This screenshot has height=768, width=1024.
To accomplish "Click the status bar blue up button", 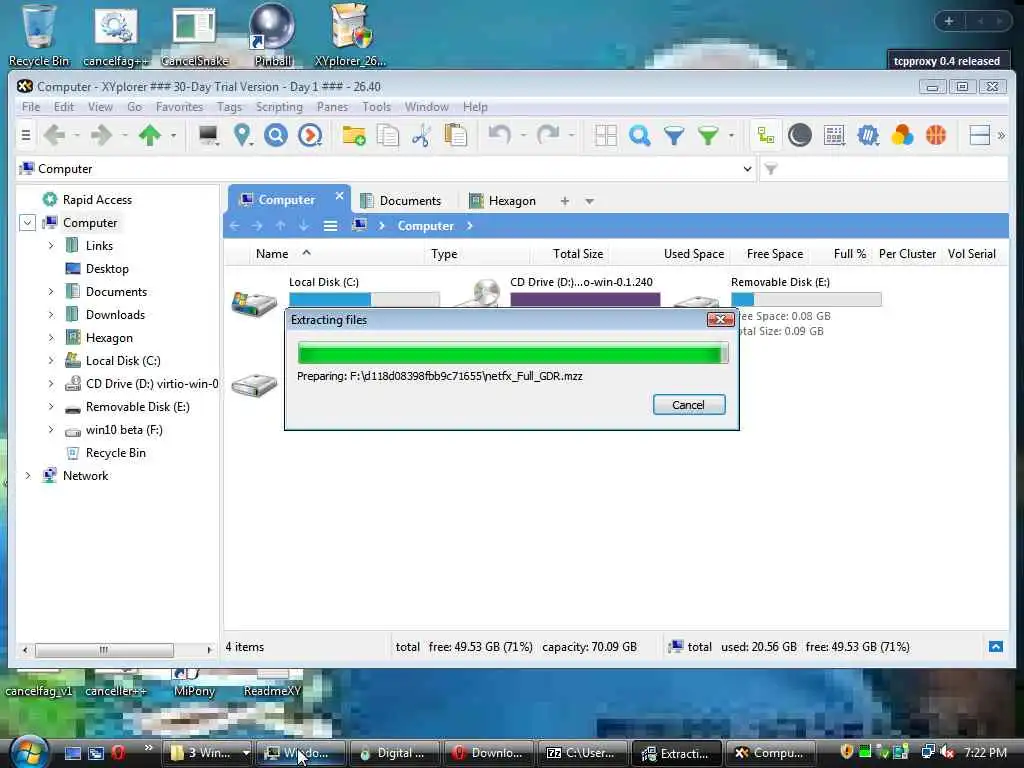I will [996, 647].
